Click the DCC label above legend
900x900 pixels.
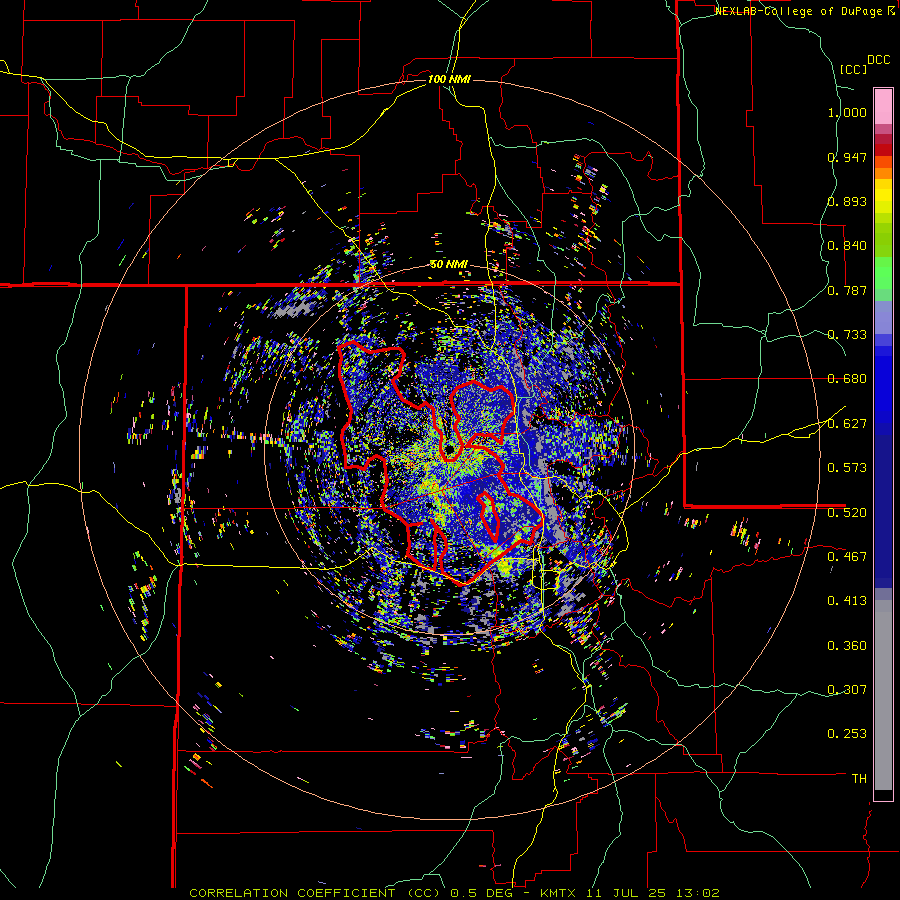pyautogui.click(x=879, y=60)
